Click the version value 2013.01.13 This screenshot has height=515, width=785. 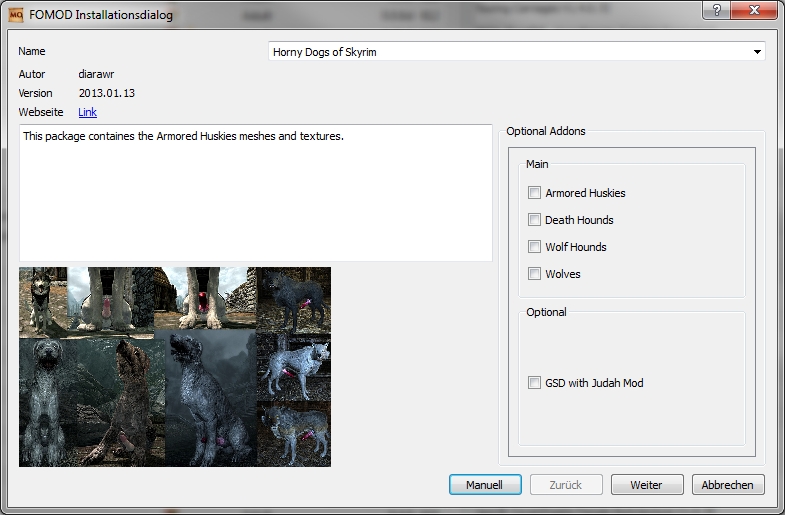click(x=107, y=93)
